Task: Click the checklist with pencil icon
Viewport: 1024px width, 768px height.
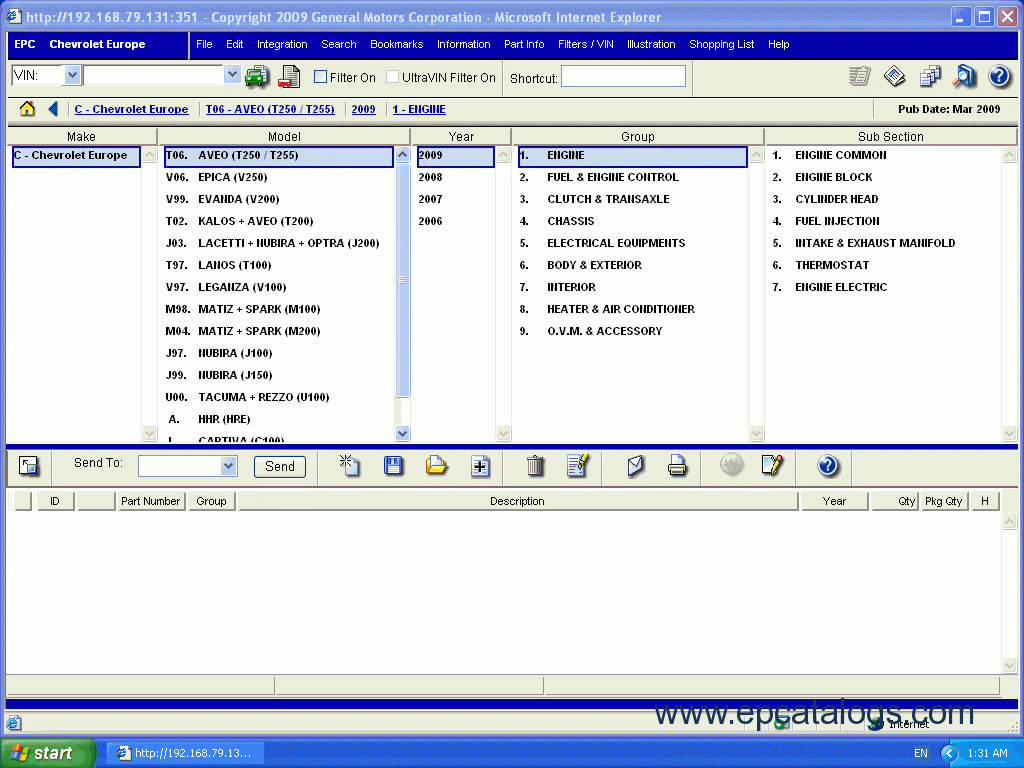Action: [x=579, y=466]
